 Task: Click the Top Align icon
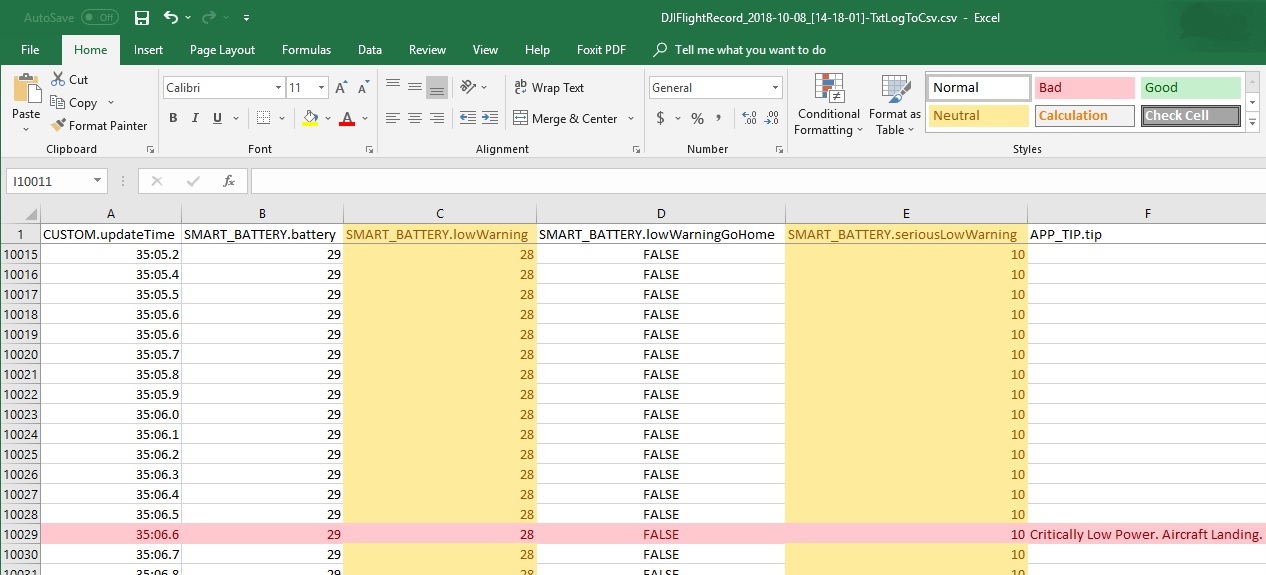tap(393, 88)
